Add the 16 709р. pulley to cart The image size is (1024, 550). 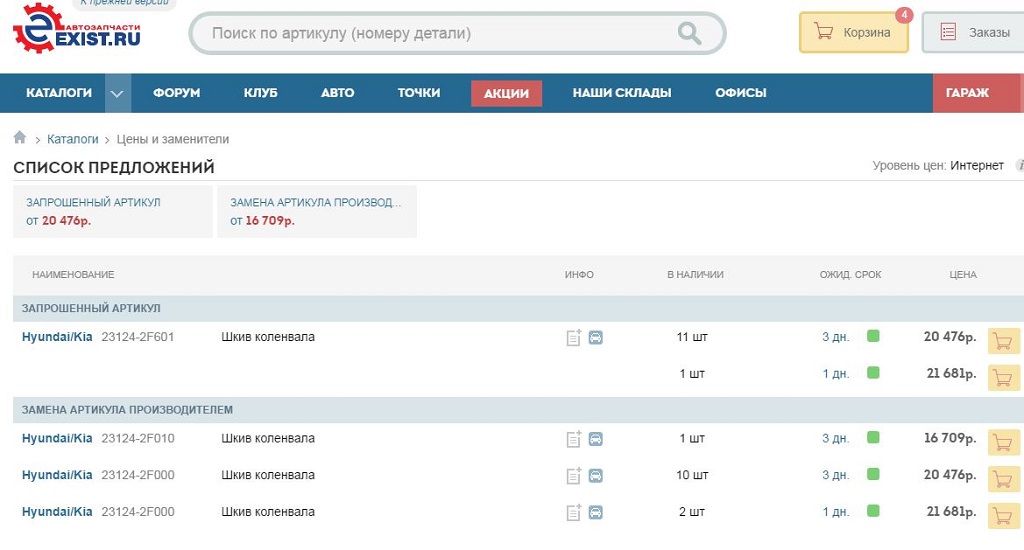click(x=1003, y=442)
